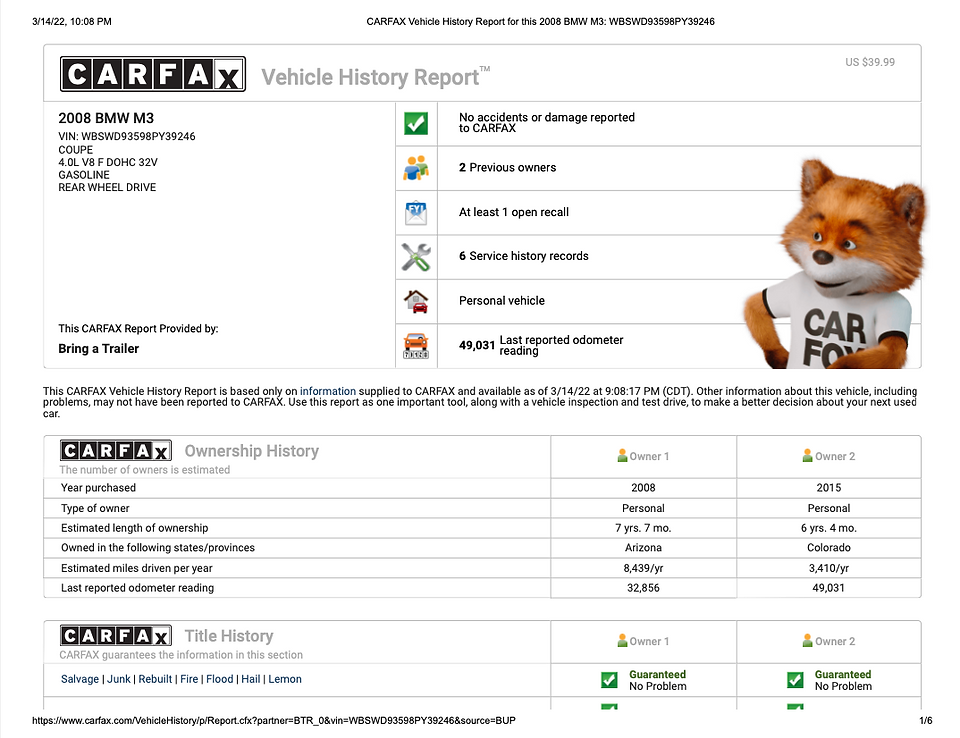This screenshot has height=738, width=960.
Task: Click the 'Colorado' state cell
Action: pyautogui.click(x=828, y=548)
